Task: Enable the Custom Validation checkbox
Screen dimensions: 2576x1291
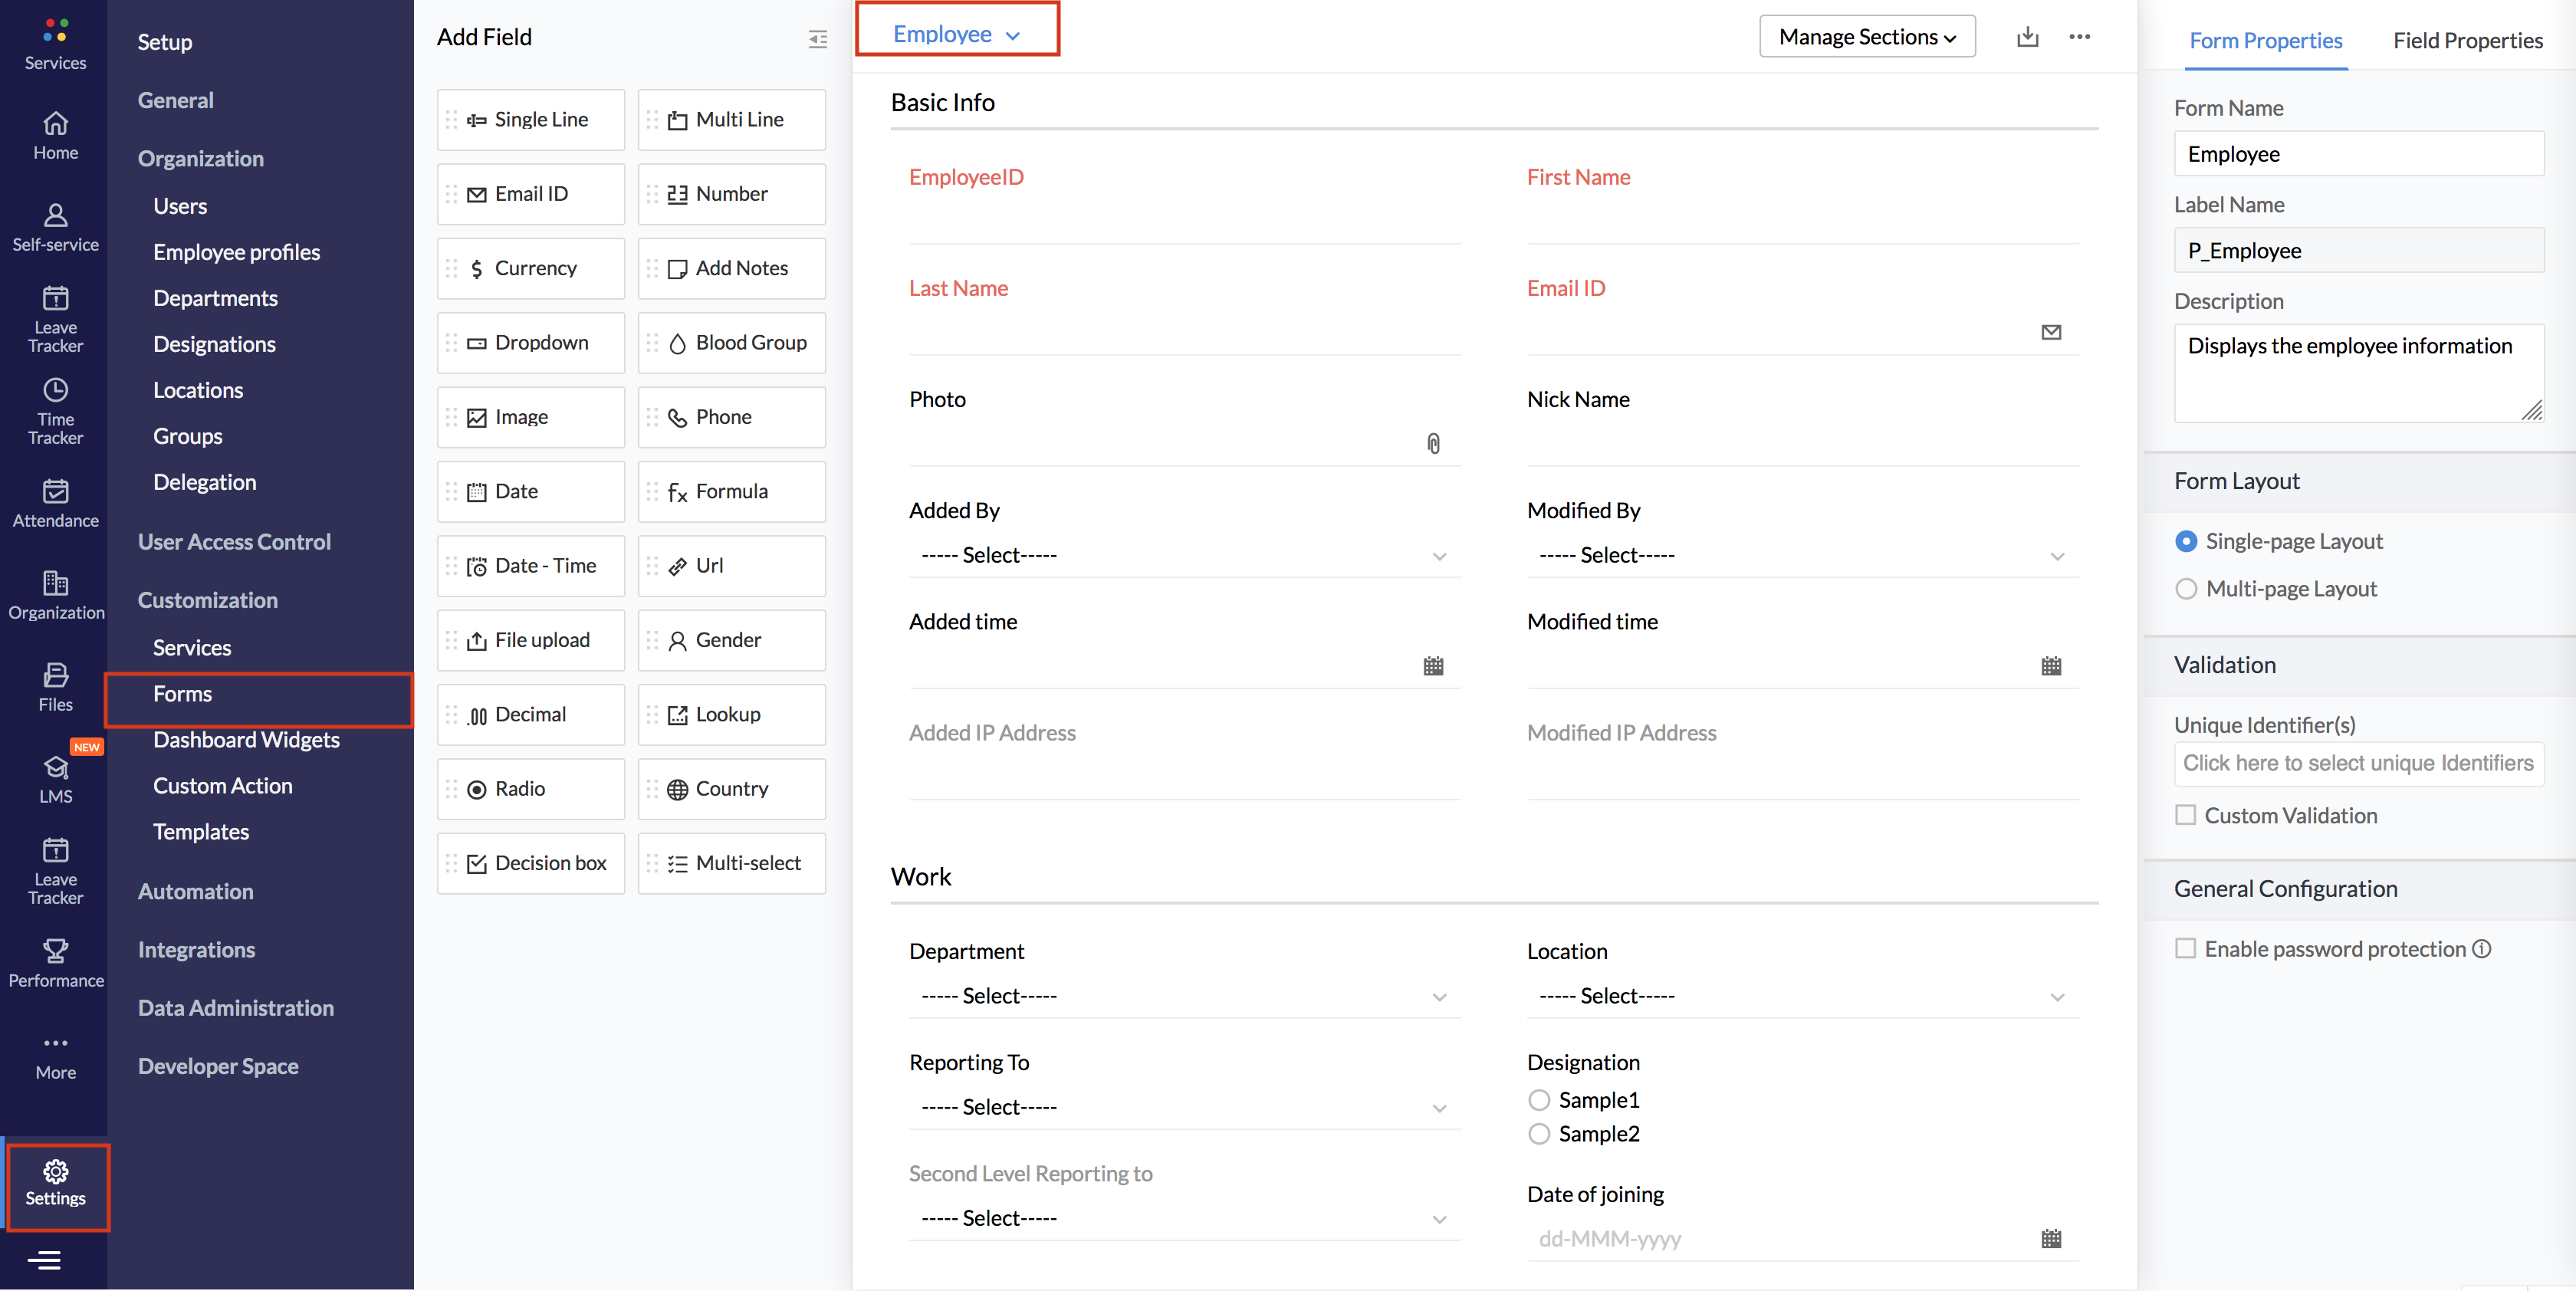Action: 2186,815
